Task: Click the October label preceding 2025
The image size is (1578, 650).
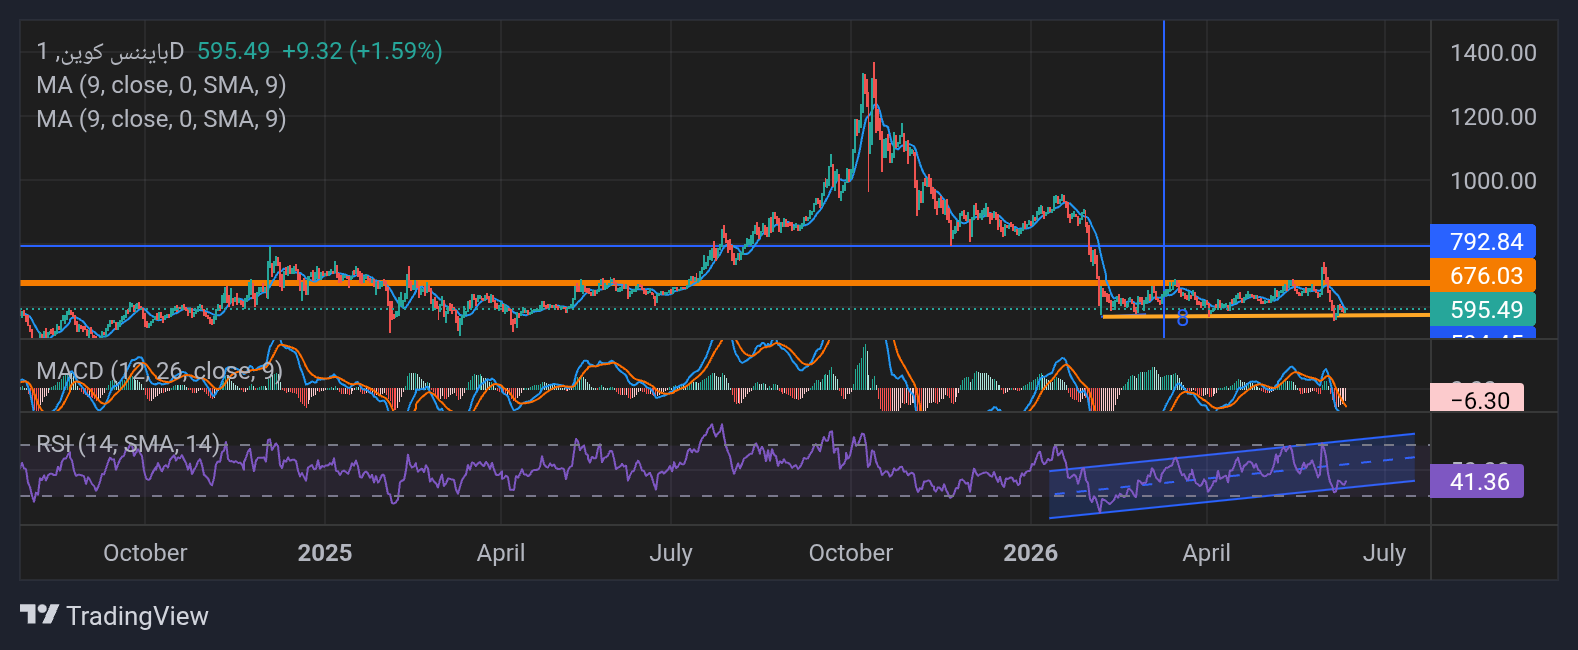Action: click(x=145, y=553)
